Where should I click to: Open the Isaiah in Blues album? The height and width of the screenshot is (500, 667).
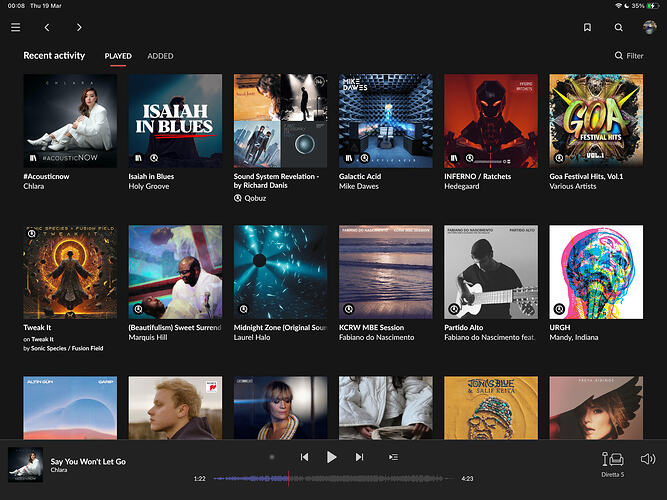click(x=175, y=120)
